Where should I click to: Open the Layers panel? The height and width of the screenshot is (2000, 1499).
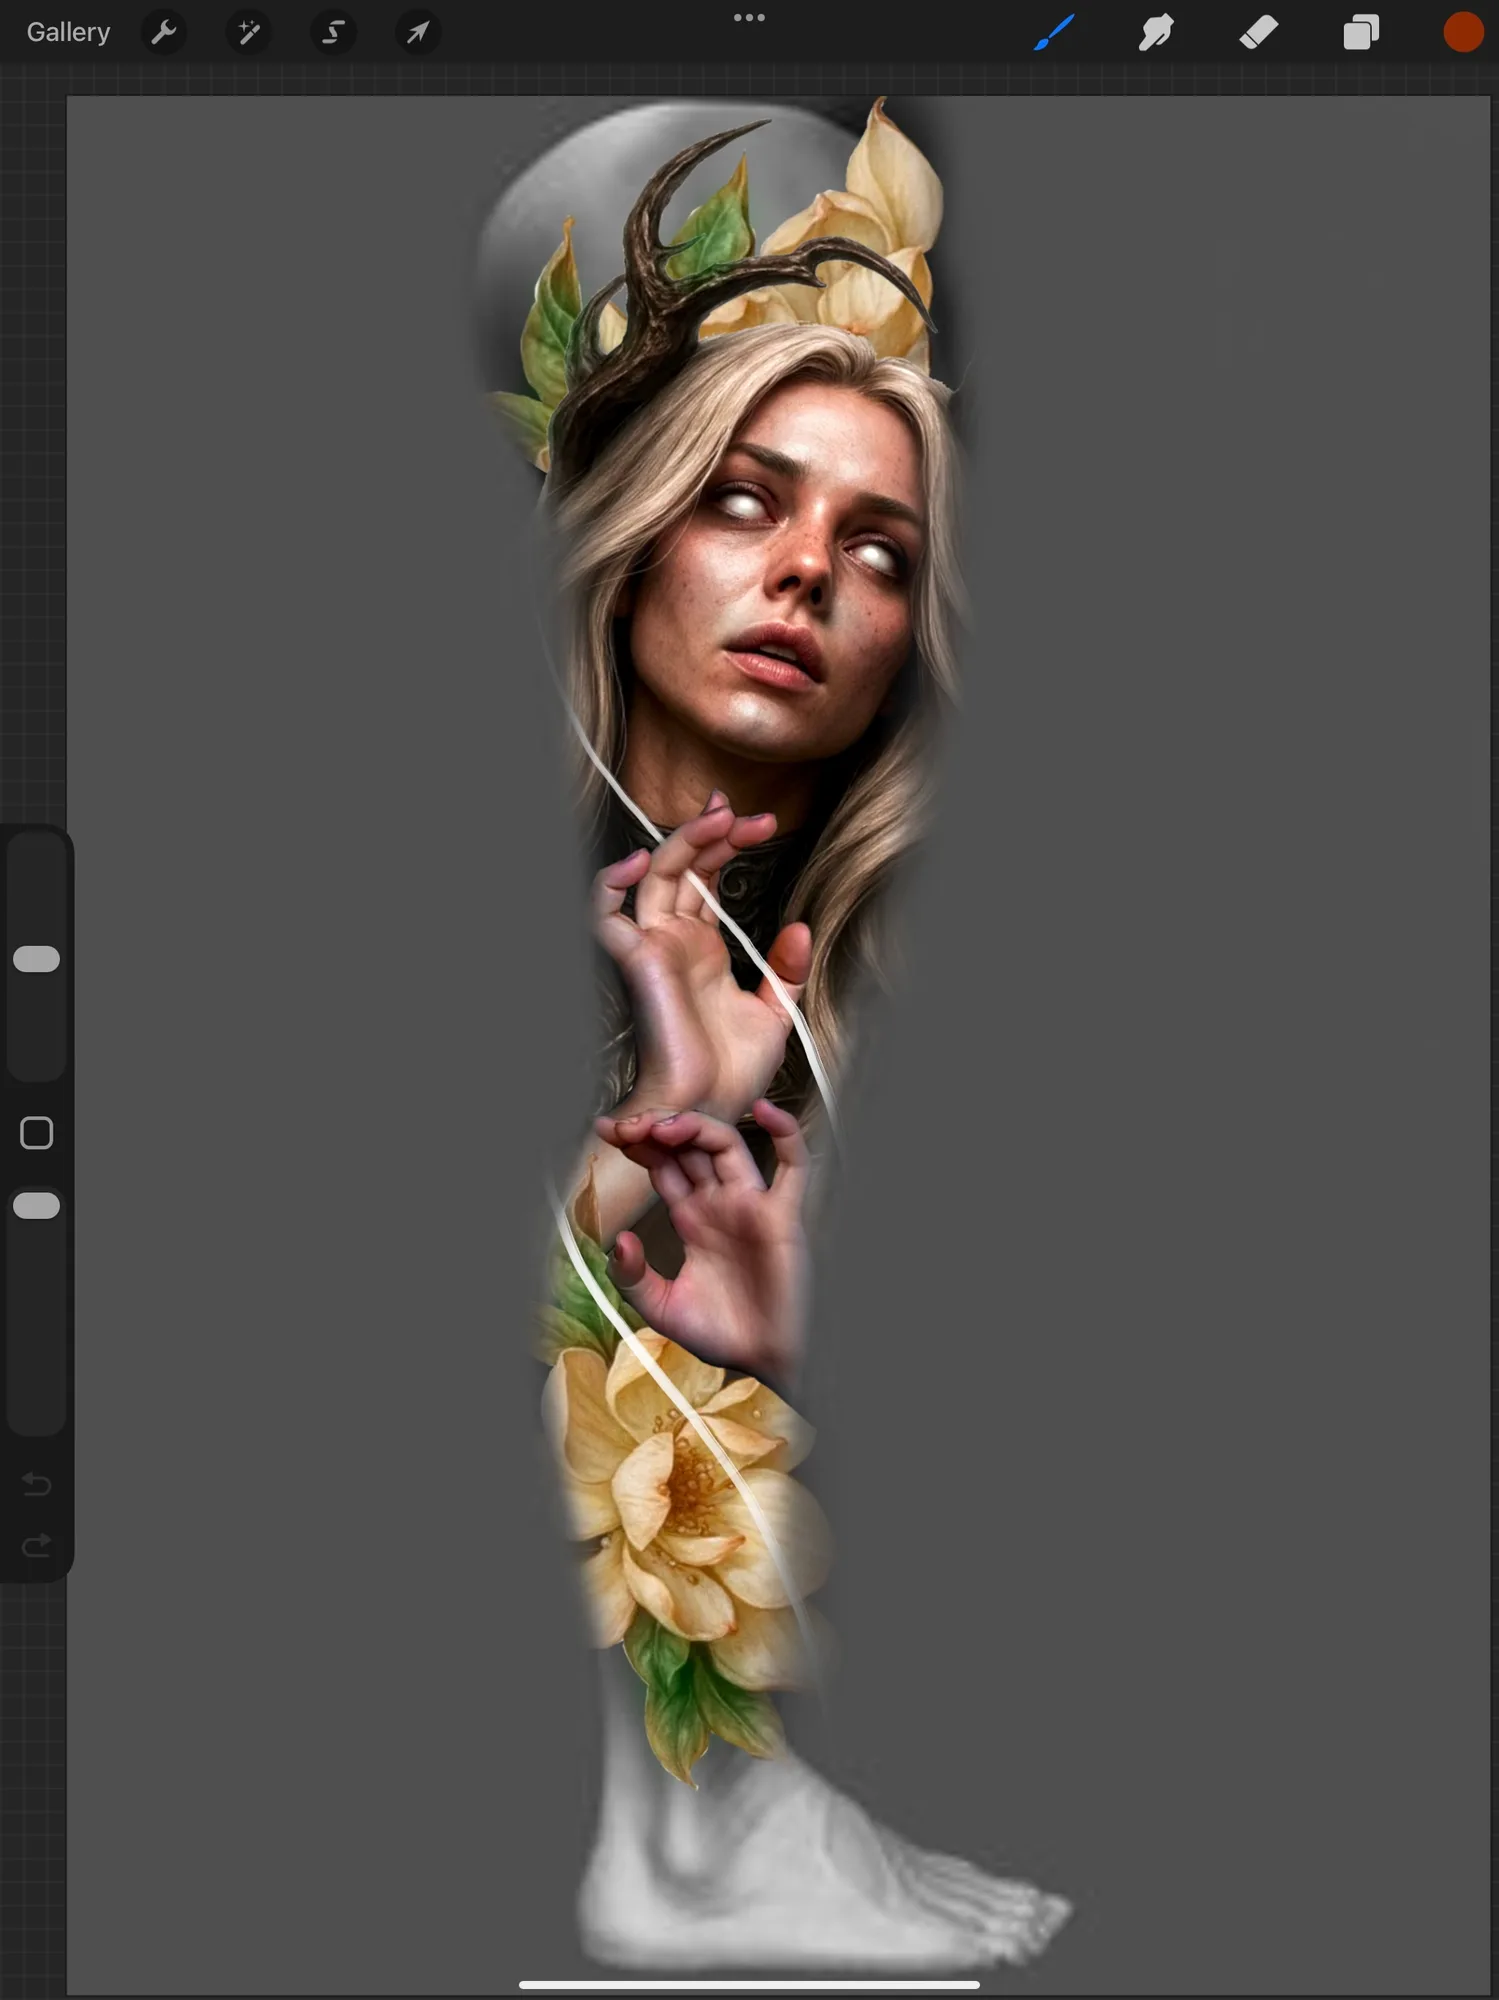pos(1361,33)
